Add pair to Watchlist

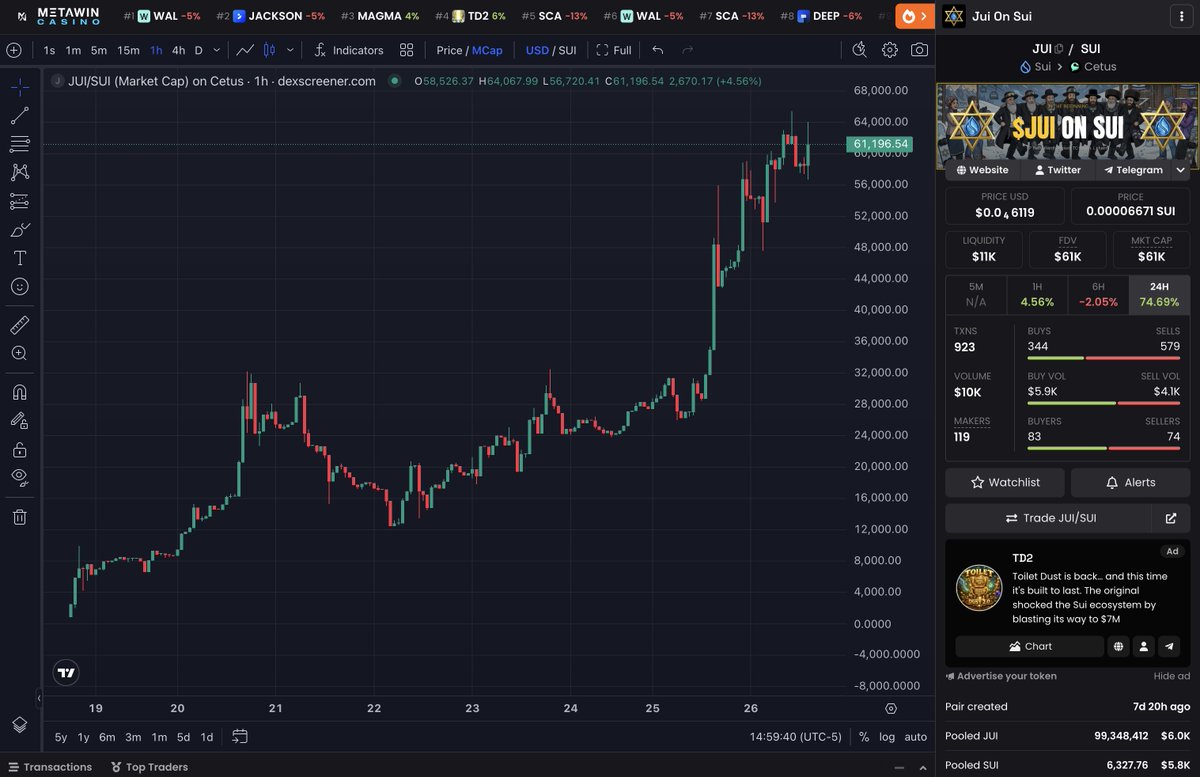1005,482
